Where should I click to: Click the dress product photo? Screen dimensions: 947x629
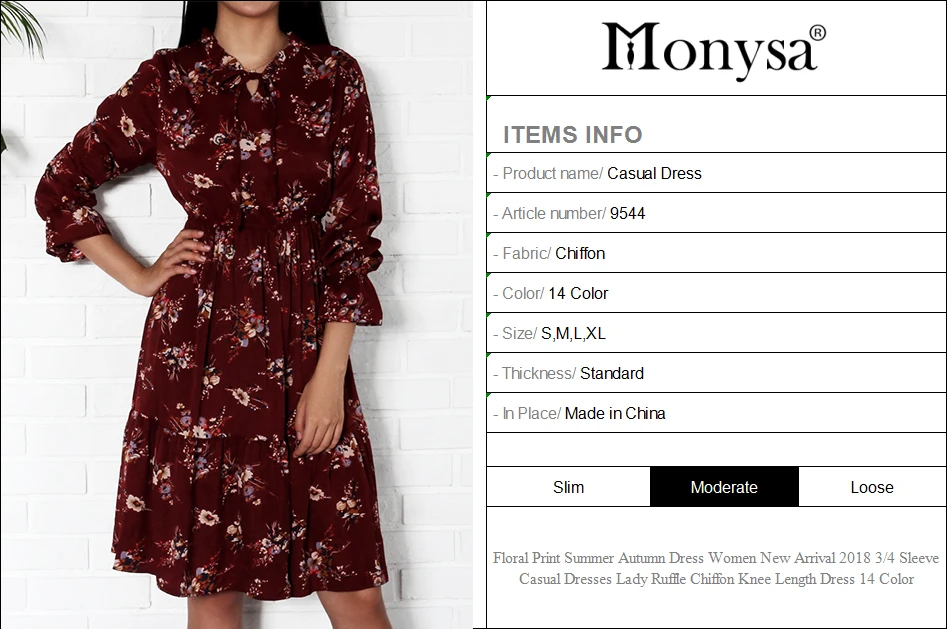pos(237,314)
